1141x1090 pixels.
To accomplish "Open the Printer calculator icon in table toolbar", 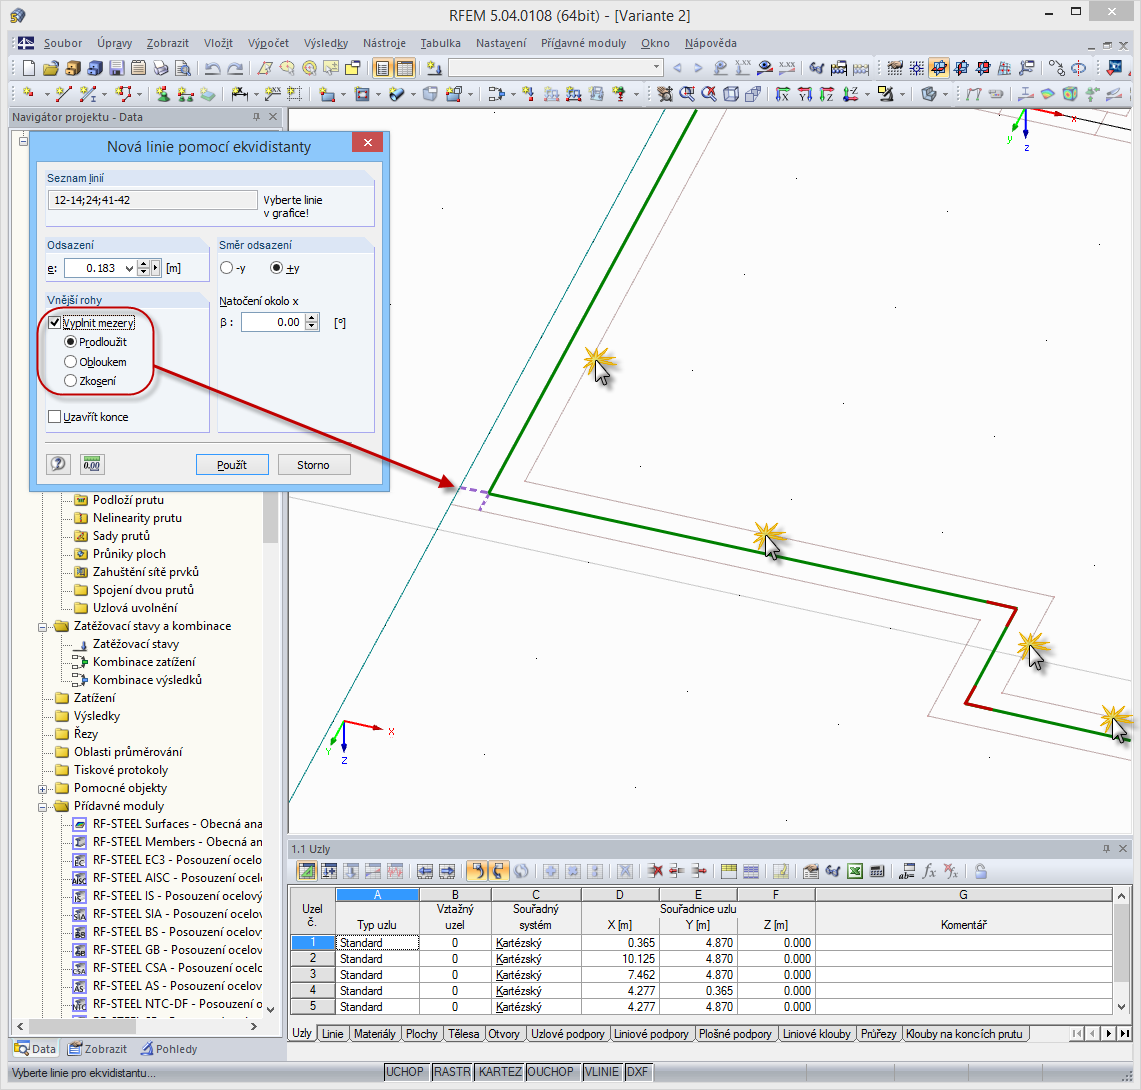I will click(878, 870).
